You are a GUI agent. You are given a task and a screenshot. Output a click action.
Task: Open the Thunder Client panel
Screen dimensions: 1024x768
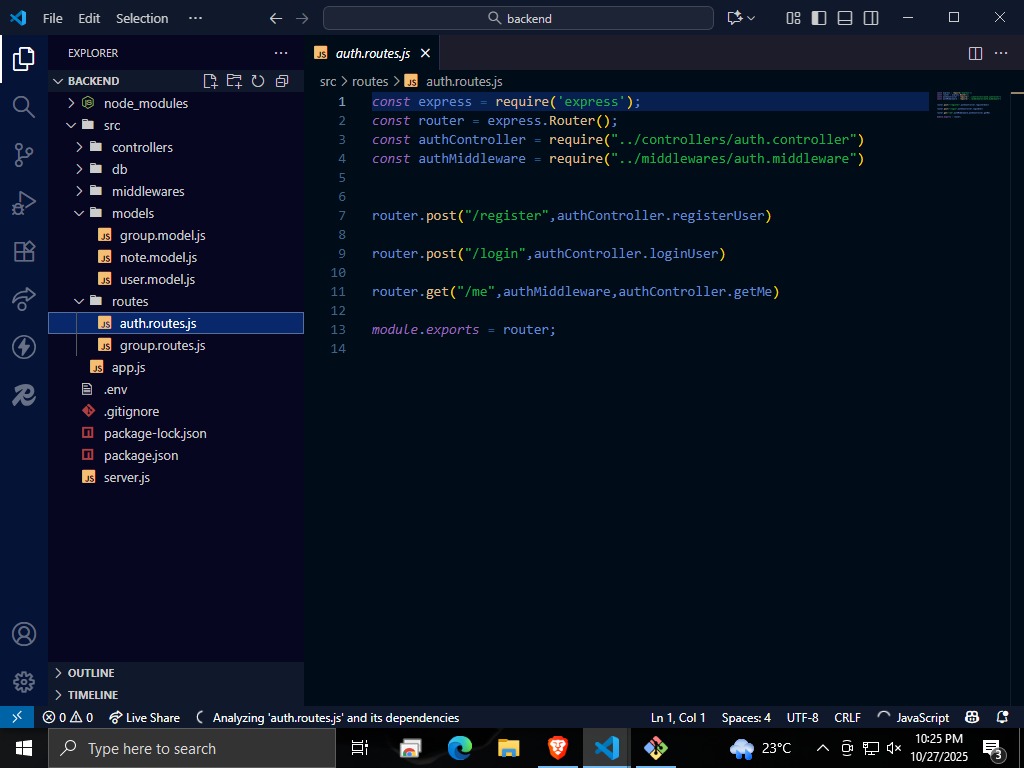[x=22, y=347]
